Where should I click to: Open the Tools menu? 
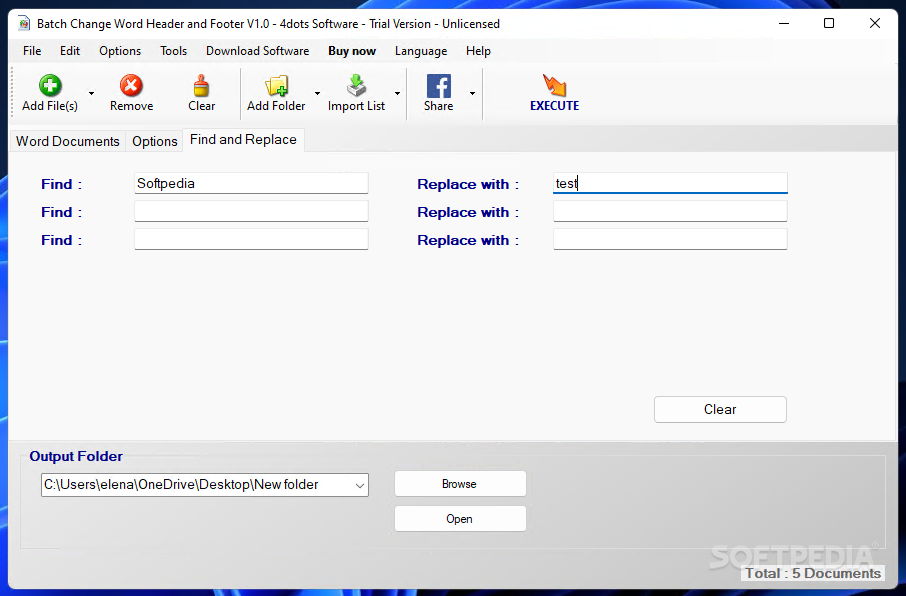point(173,51)
